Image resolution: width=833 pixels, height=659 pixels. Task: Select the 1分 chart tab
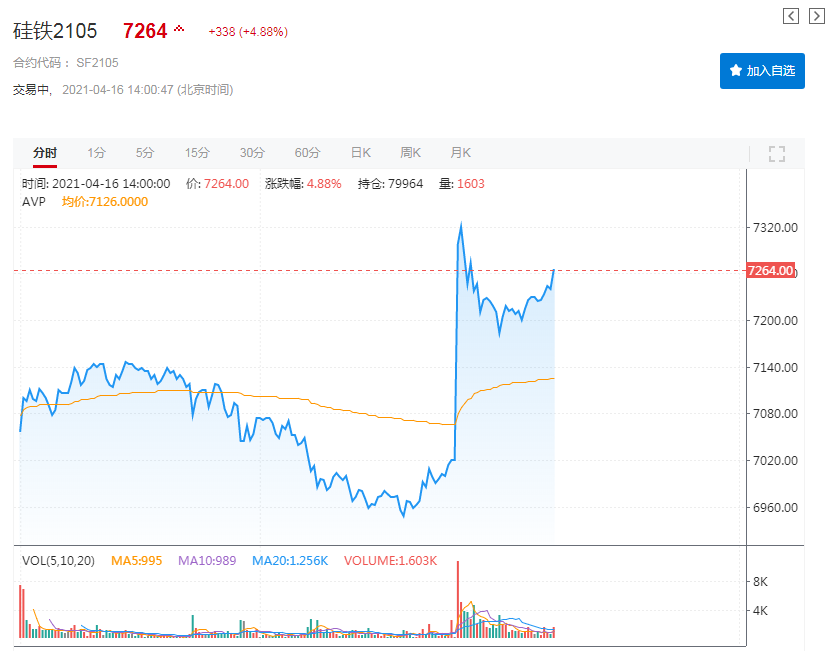(96, 153)
